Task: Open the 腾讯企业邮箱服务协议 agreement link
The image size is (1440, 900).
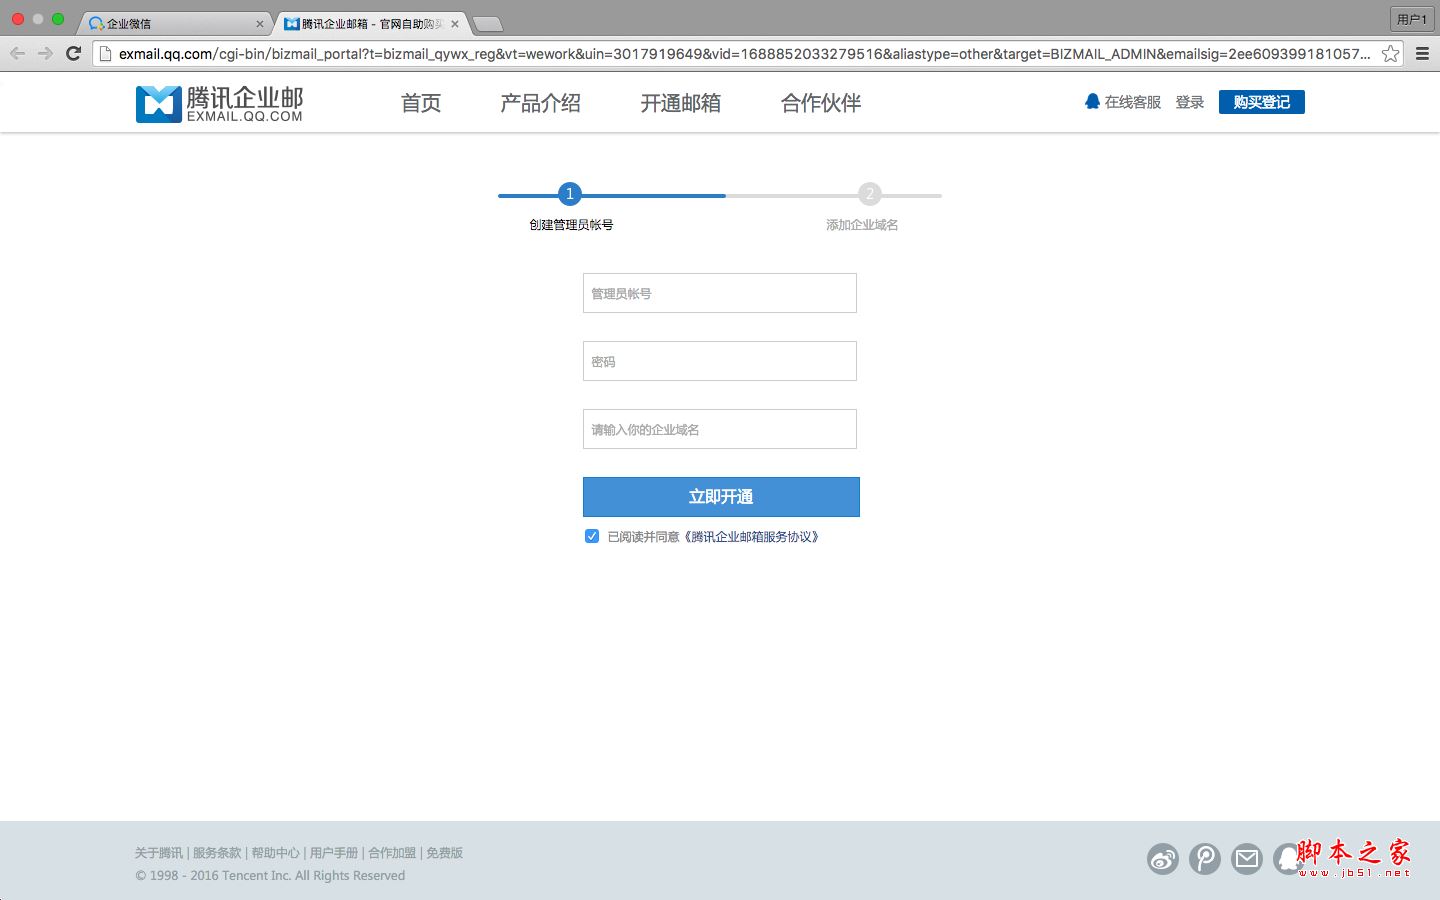Action: [x=751, y=536]
